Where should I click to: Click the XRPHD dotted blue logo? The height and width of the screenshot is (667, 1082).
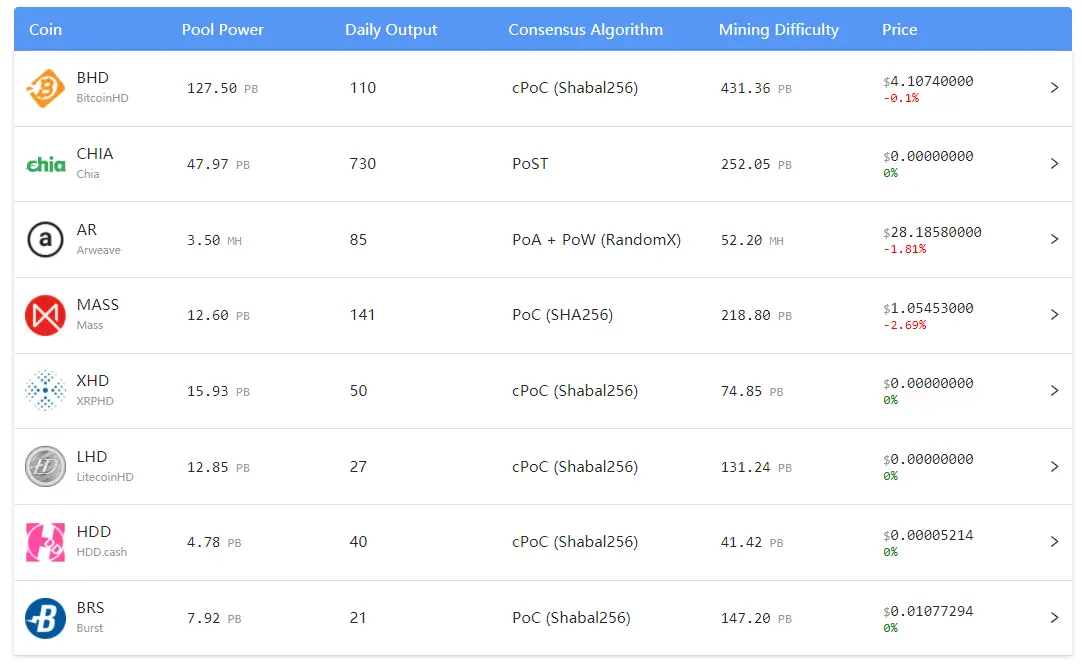(46, 390)
